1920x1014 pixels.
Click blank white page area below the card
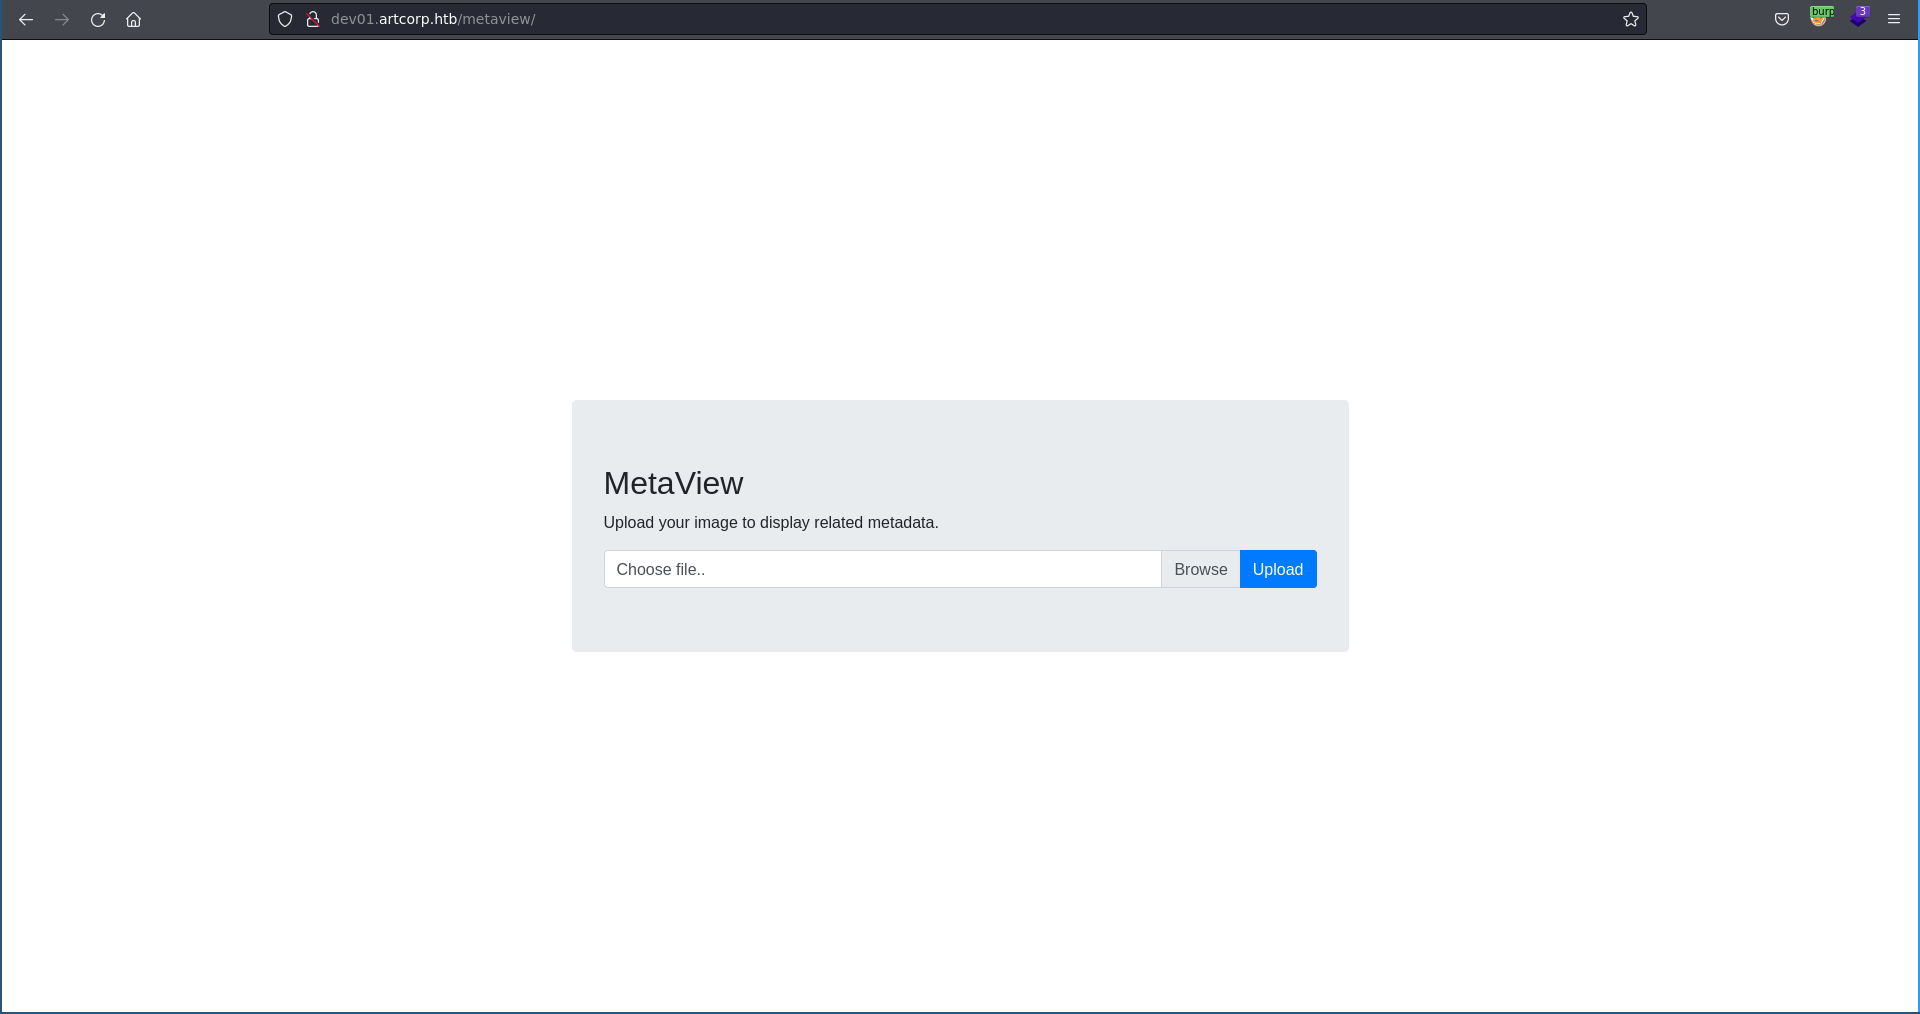[958, 830]
